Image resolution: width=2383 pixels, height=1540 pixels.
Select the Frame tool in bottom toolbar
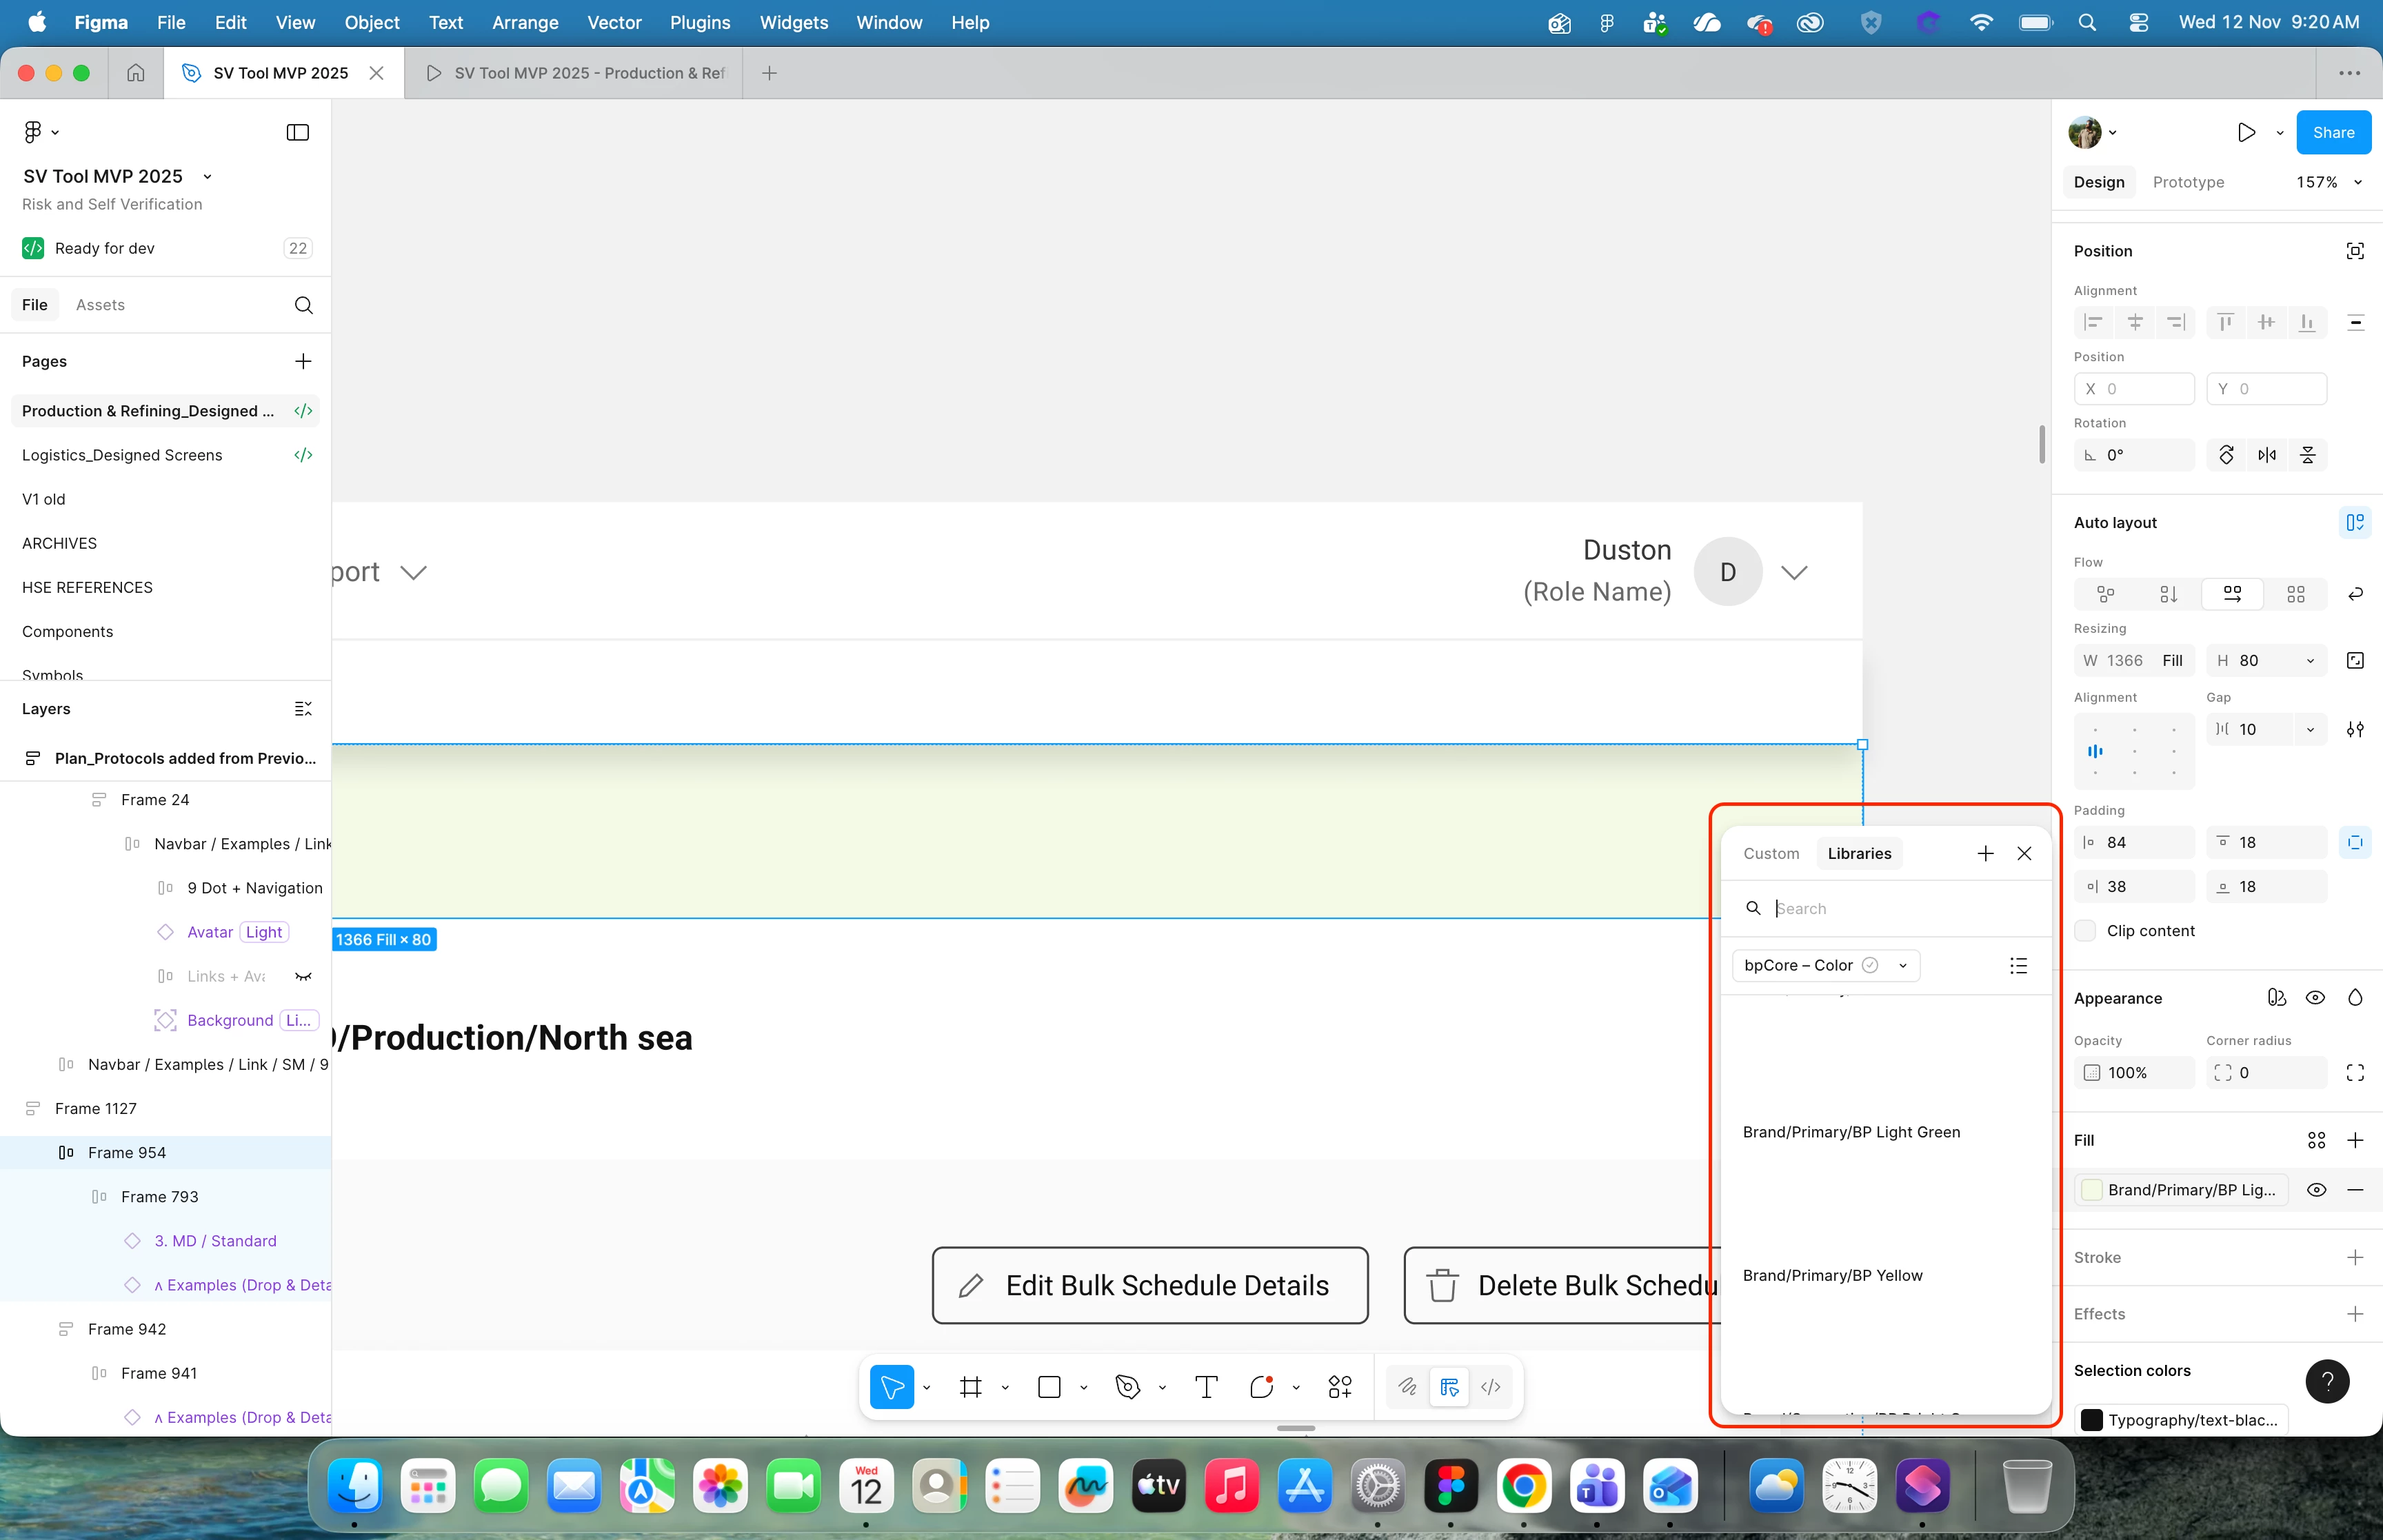[x=970, y=1387]
